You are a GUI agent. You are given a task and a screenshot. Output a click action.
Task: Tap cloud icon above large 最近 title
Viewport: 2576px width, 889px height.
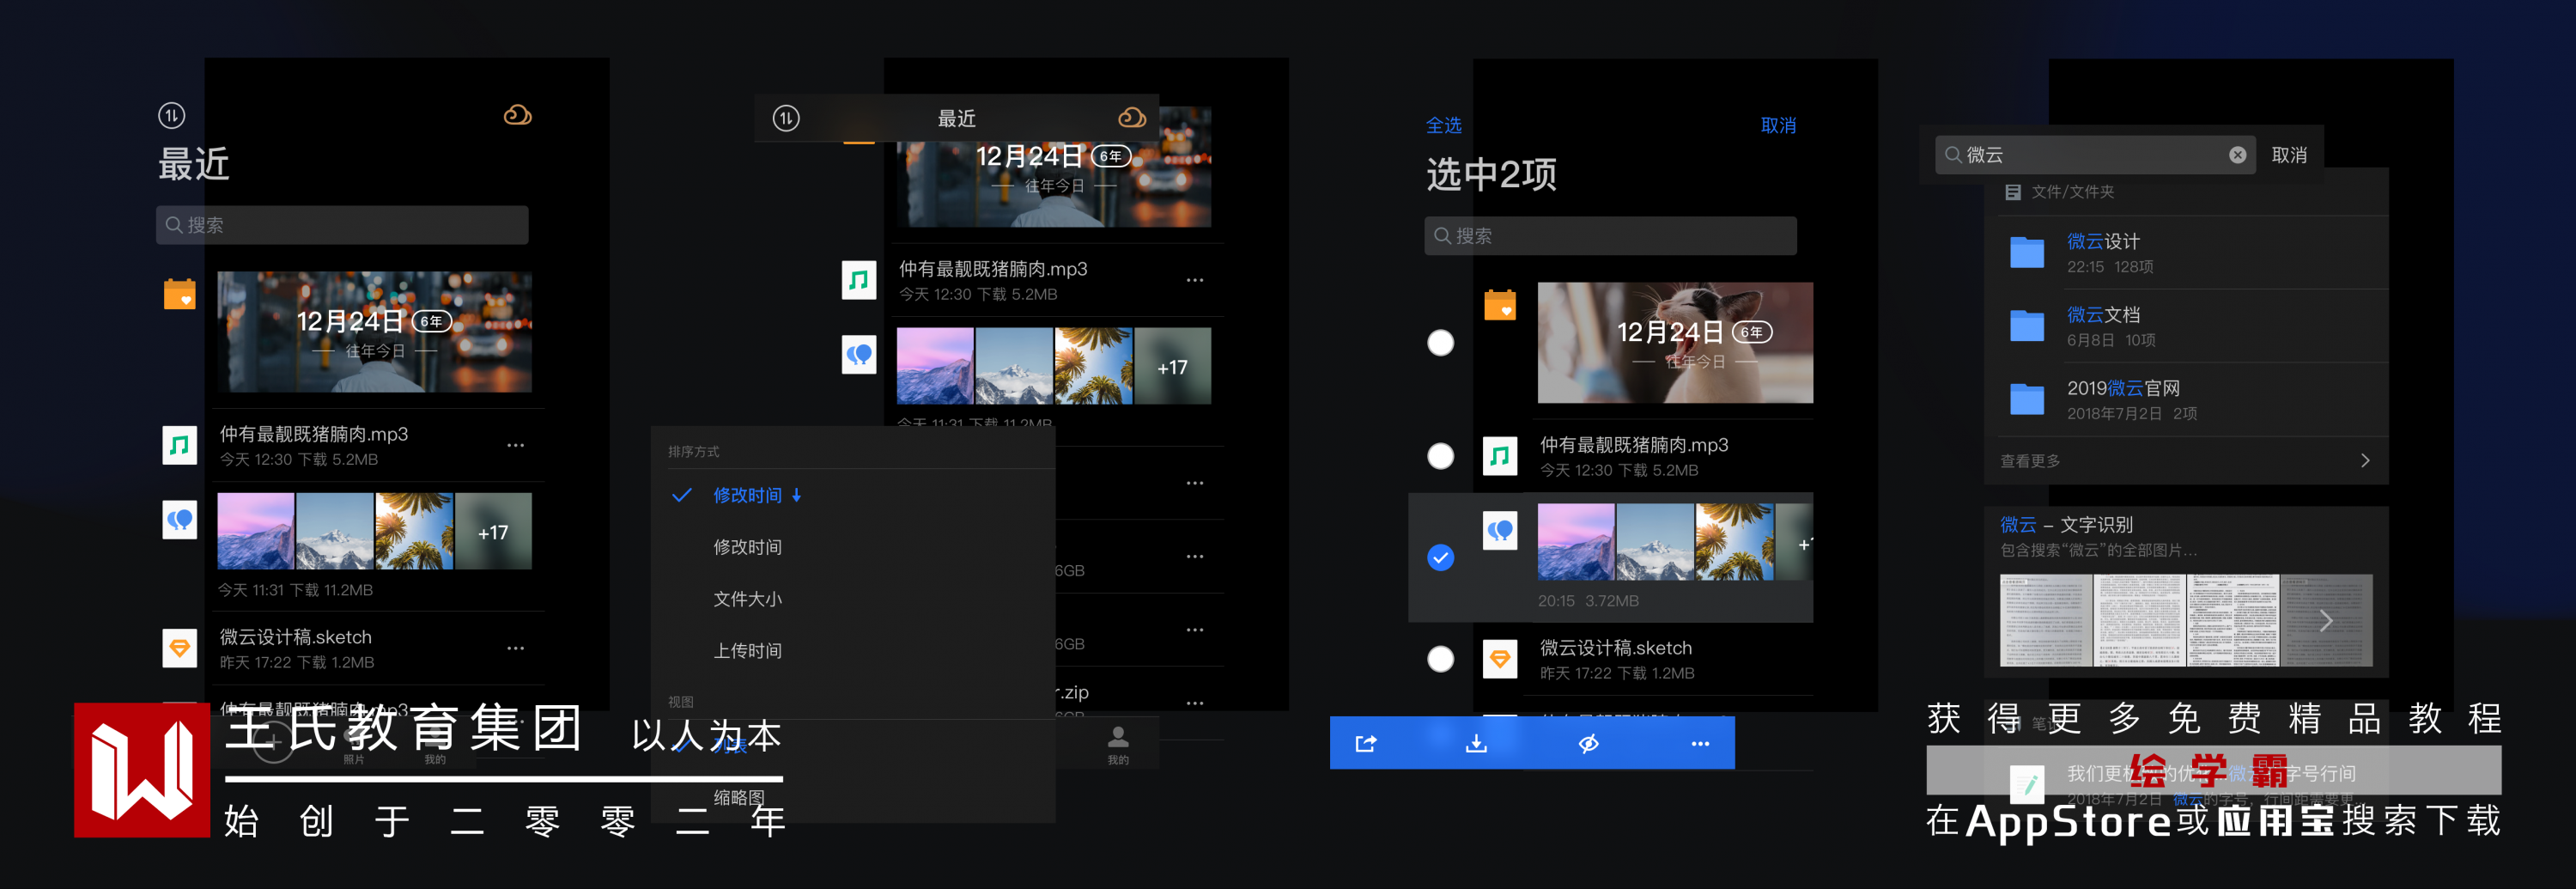517,115
